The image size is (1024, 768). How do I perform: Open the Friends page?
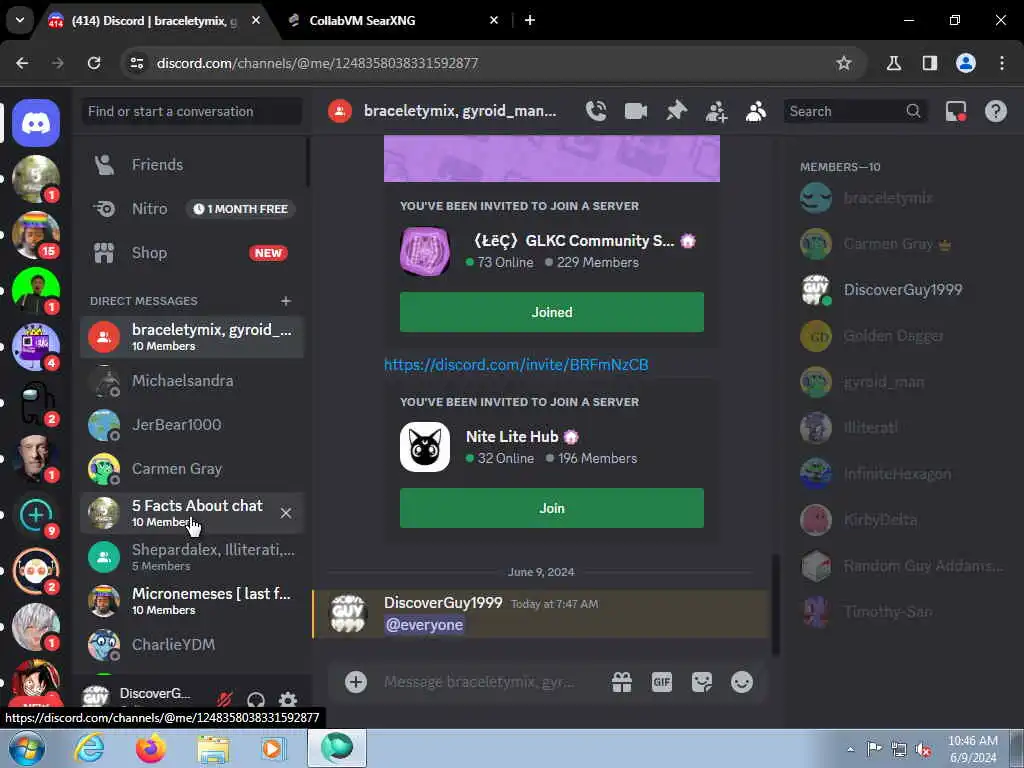click(192, 165)
